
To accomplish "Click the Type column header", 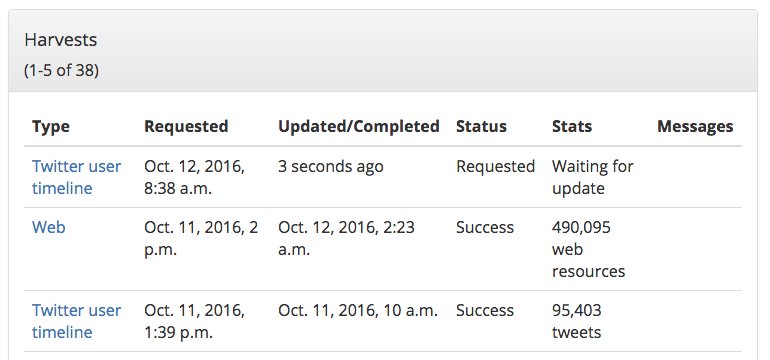I will tap(51, 127).
